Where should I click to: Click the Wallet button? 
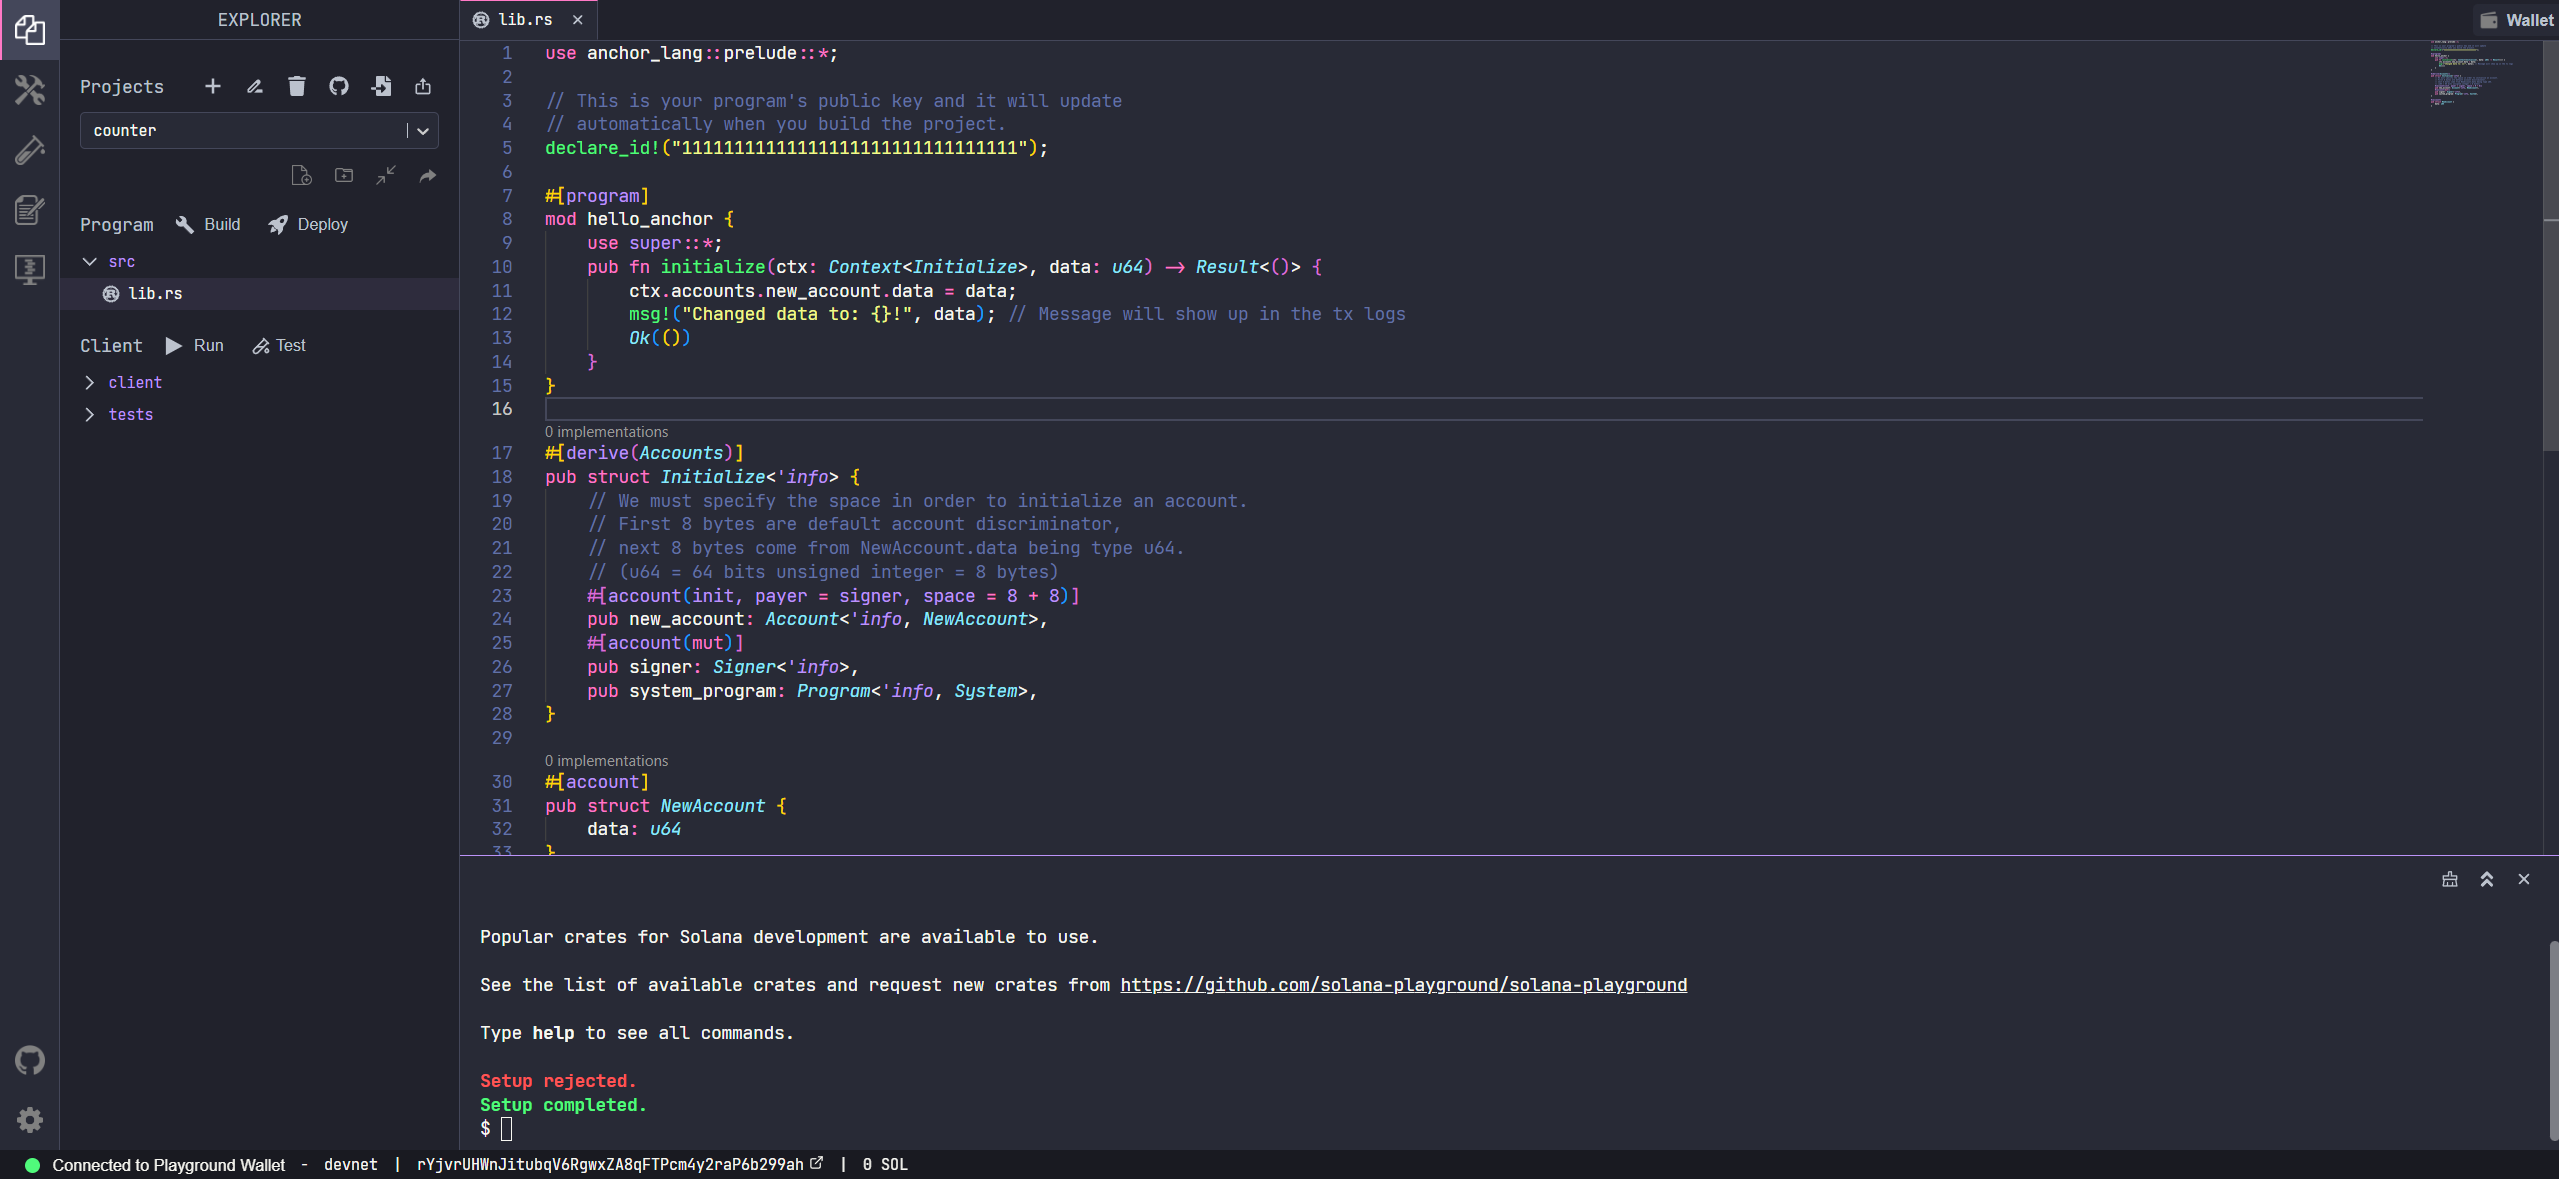coord(2519,20)
